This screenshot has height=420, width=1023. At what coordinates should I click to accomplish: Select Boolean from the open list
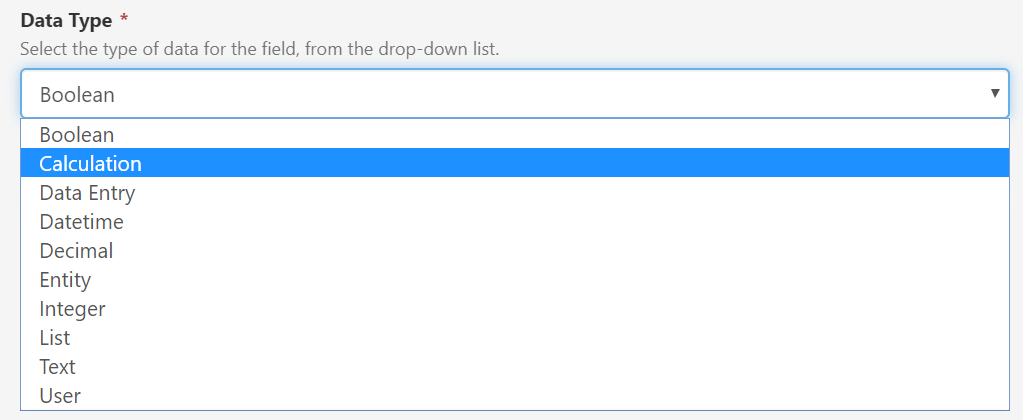(x=77, y=134)
